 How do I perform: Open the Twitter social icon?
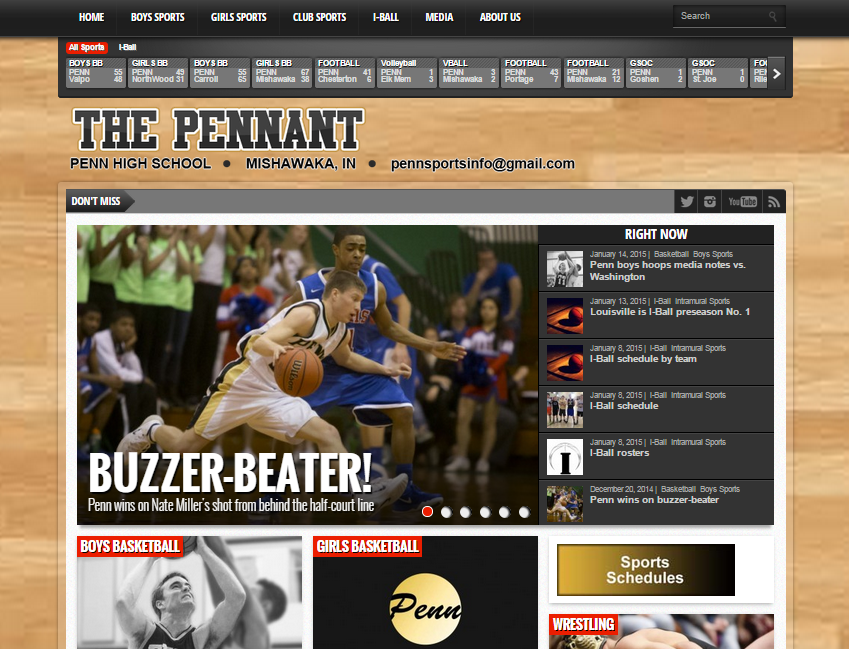click(687, 201)
